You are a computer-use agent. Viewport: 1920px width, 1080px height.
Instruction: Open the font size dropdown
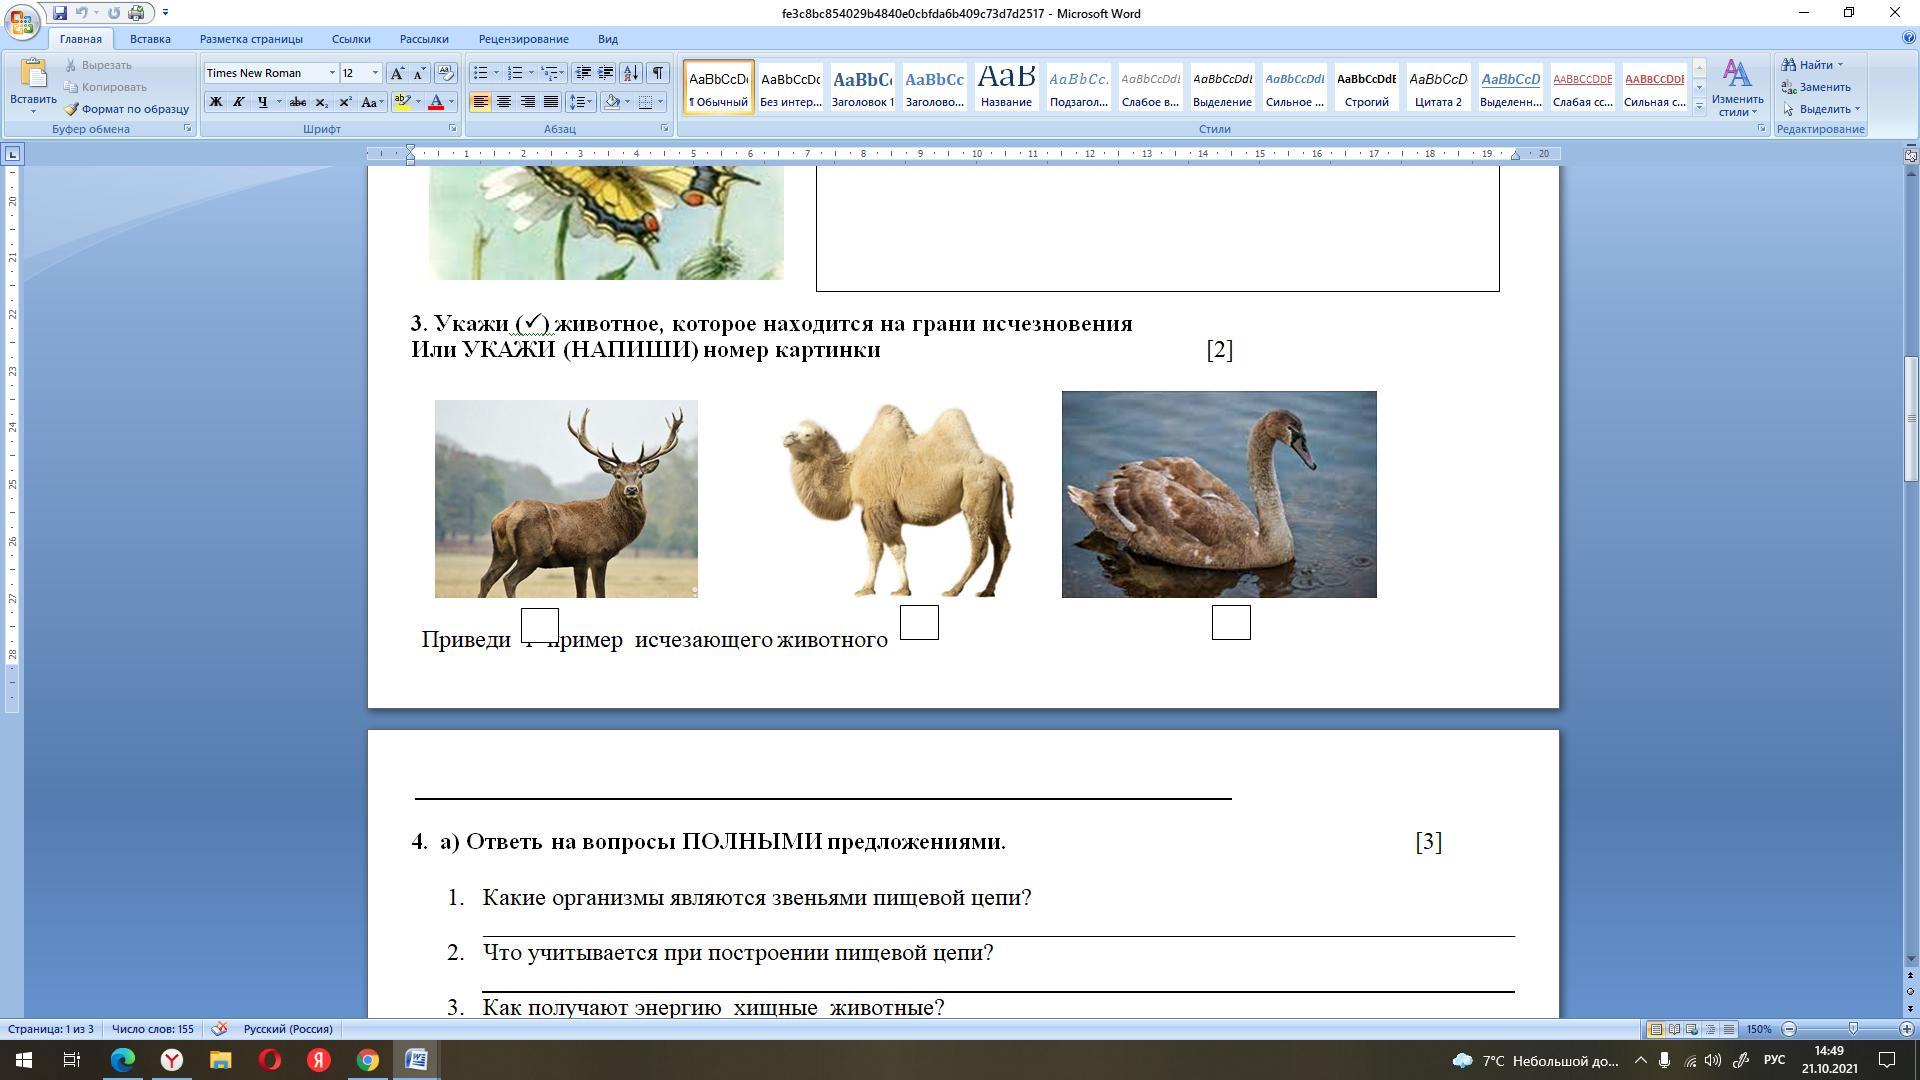coord(375,73)
